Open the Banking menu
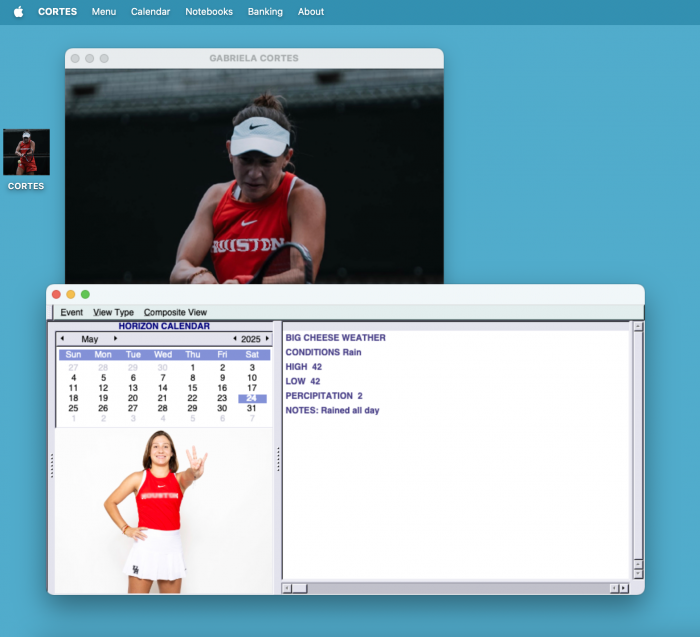The image size is (700, 637). (x=265, y=12)
